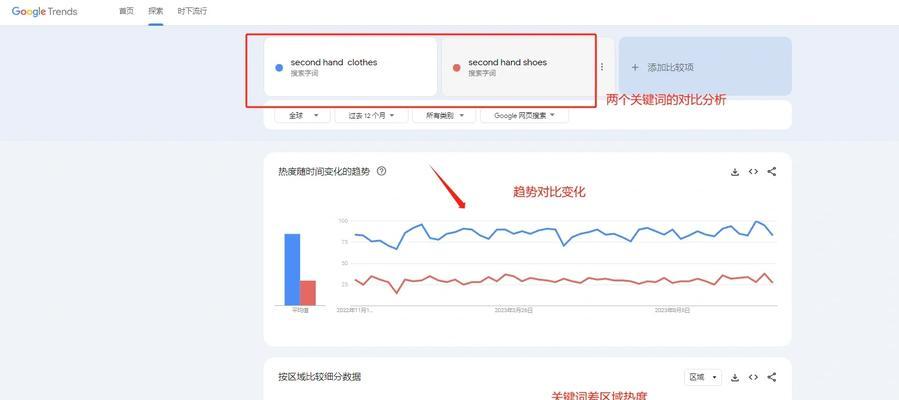Click 添加比较项 to add a comparison
Viewport: 899px width, 400px height.
[x=705, y=66]
